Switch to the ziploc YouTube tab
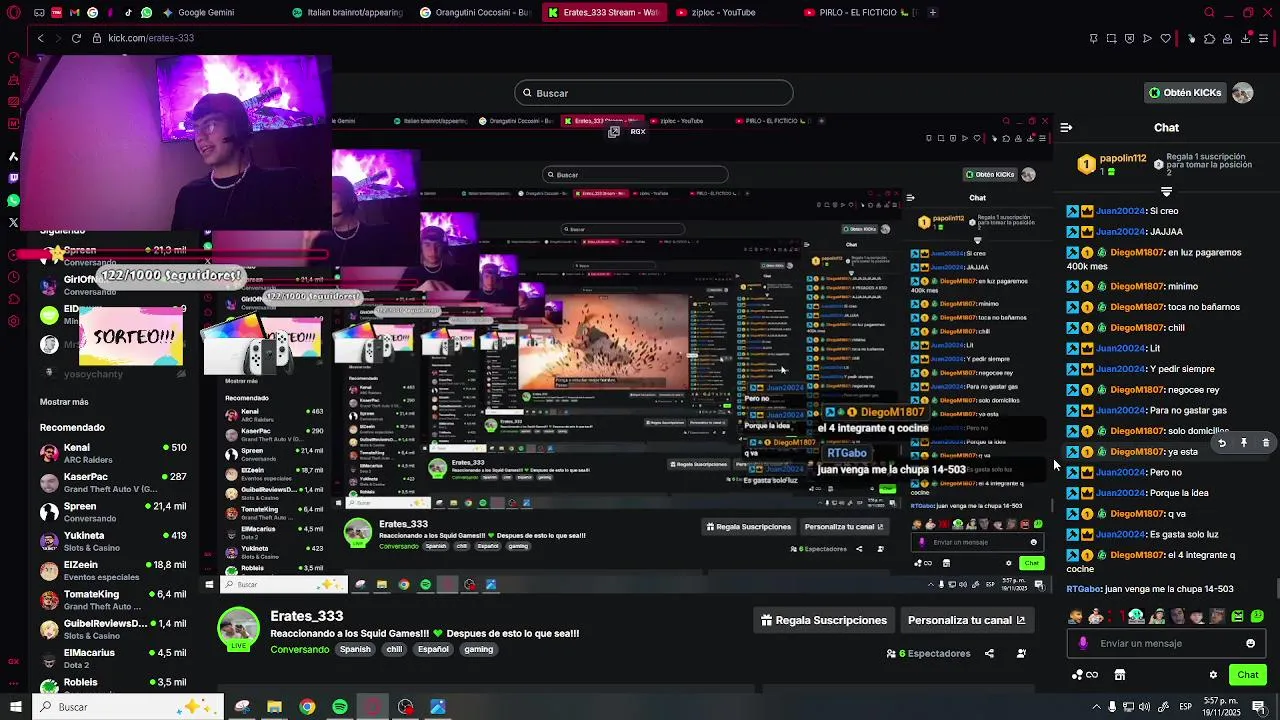The width and height of the screenshot is (1280, 720). (x=731, y=12)
